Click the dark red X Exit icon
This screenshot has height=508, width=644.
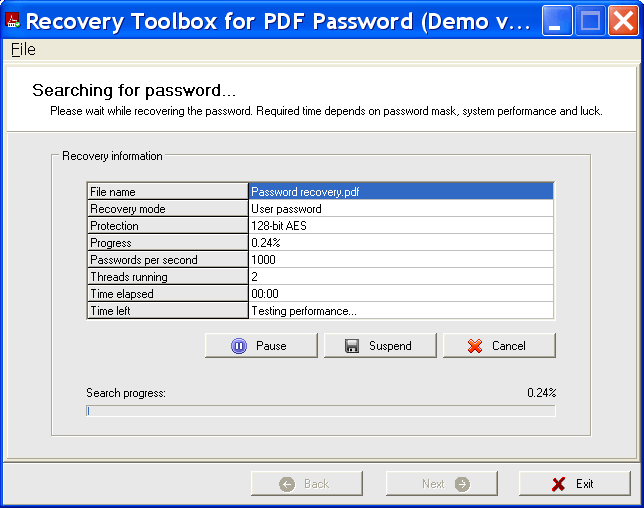(x=558, y=484)
